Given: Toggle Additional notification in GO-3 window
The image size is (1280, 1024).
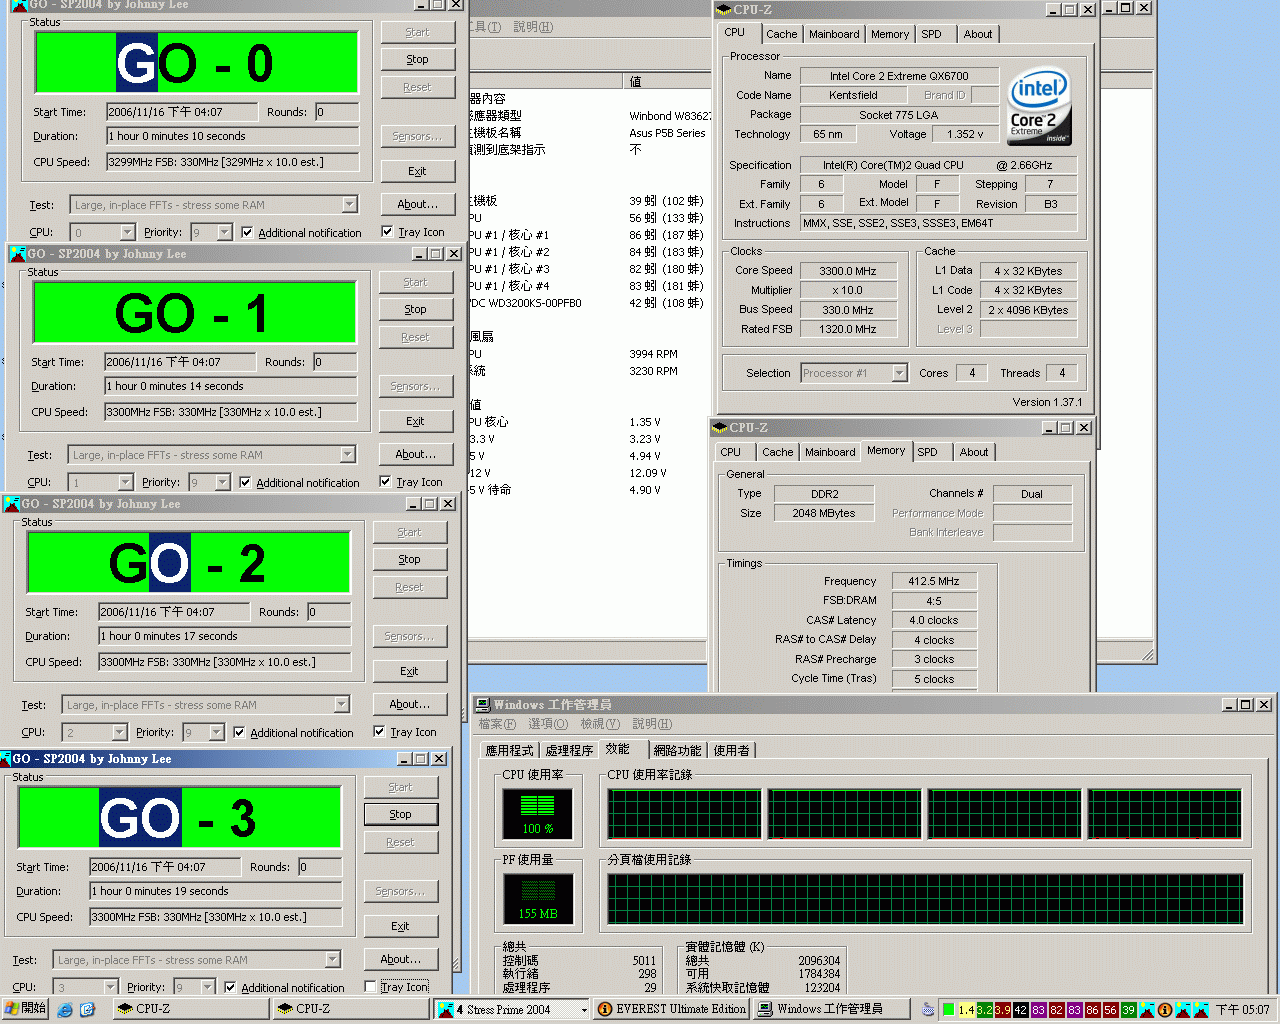Looking at the screenshot, I should pos(230,987).
